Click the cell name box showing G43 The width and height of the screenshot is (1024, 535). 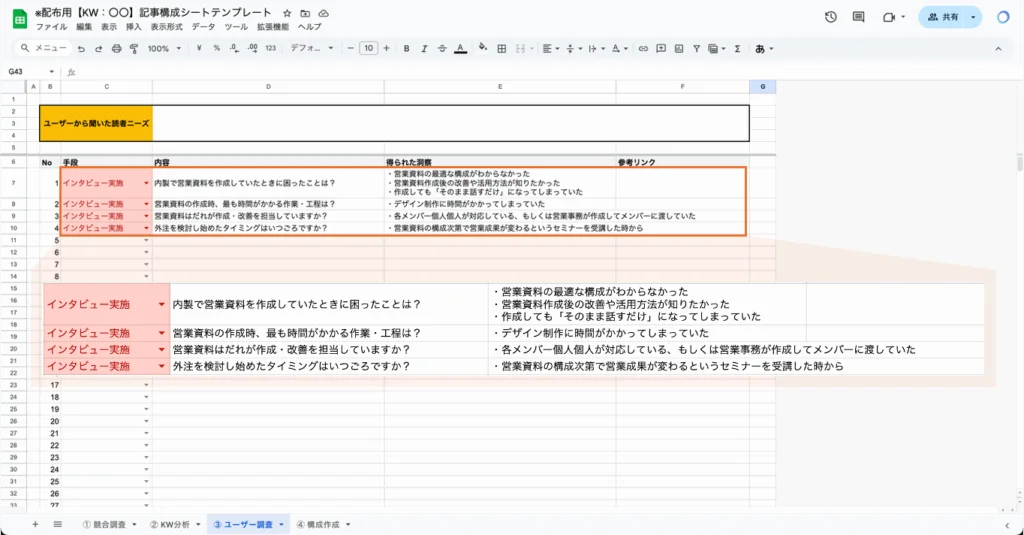pyautogui.click(x=28, y=72)
